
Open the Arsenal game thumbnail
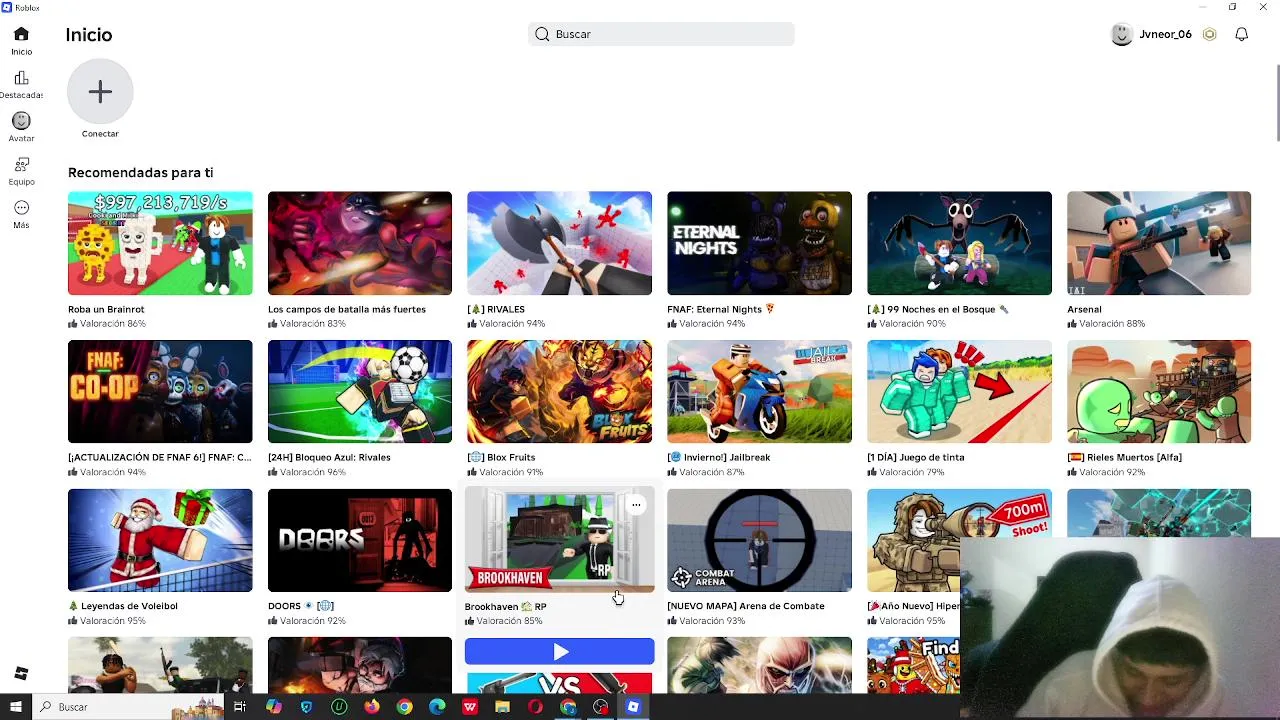pyautogui.click(x=1159, y=243)
